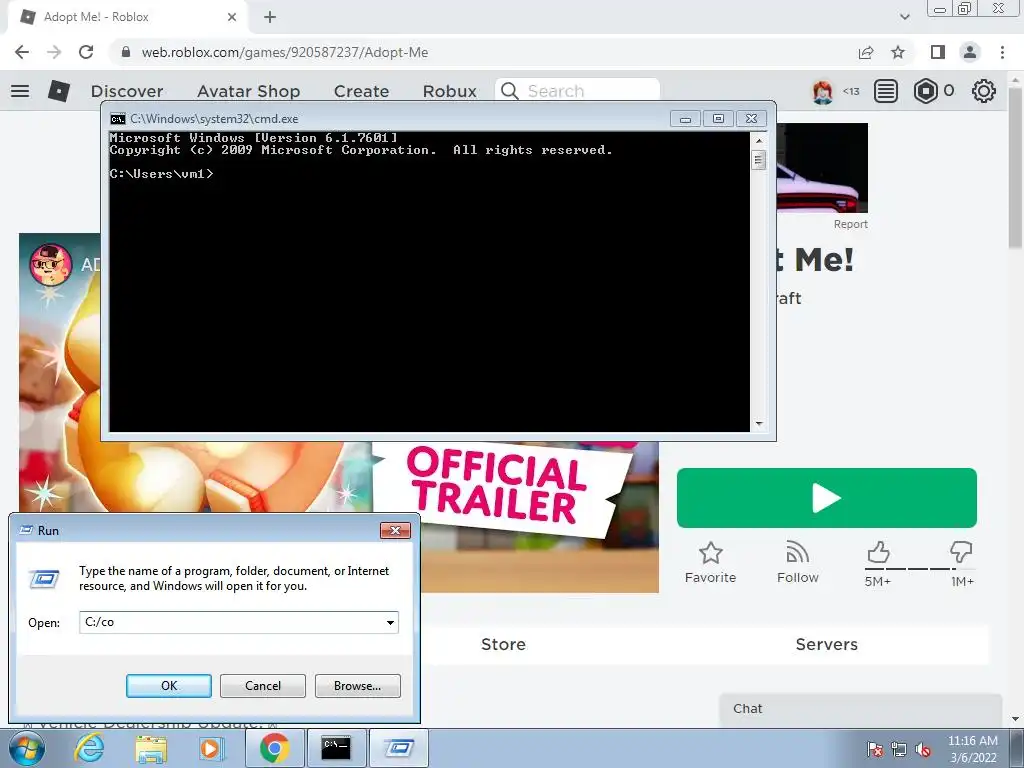Switch to Chrome taskbar button
Viewport: 1024px width, 768px height.
coord(274,748)
